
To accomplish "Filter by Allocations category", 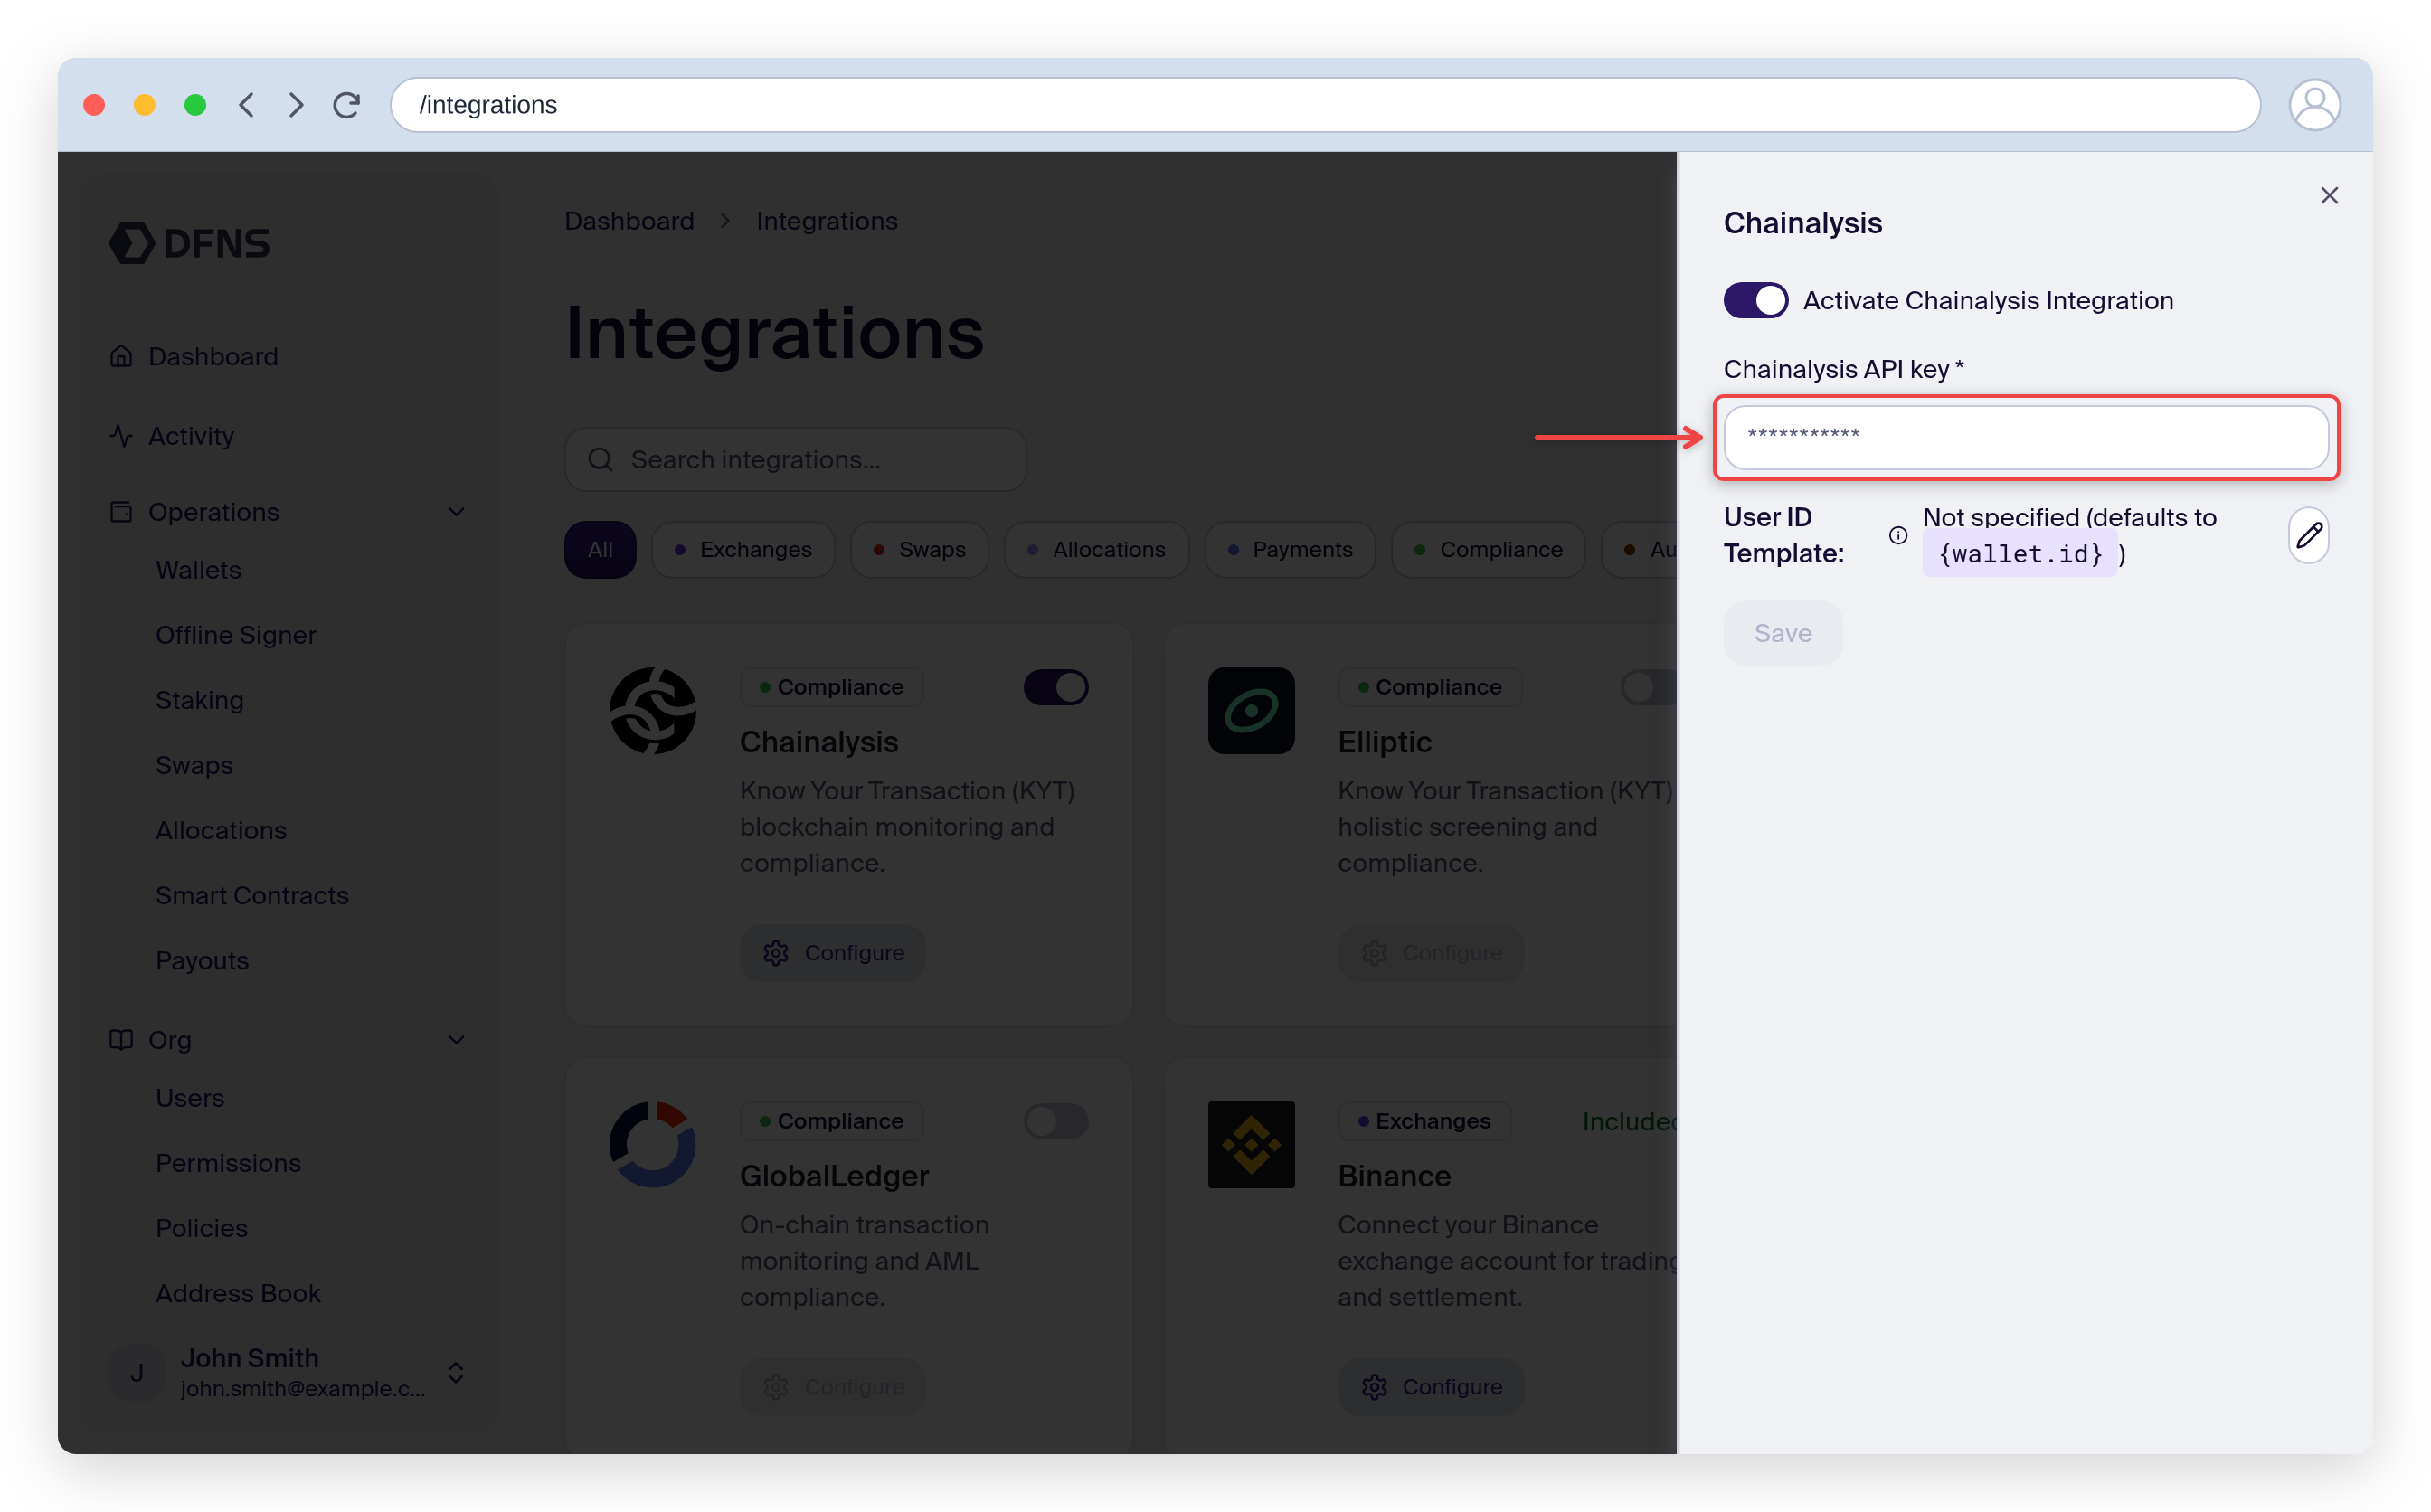I will point(1096,550).
